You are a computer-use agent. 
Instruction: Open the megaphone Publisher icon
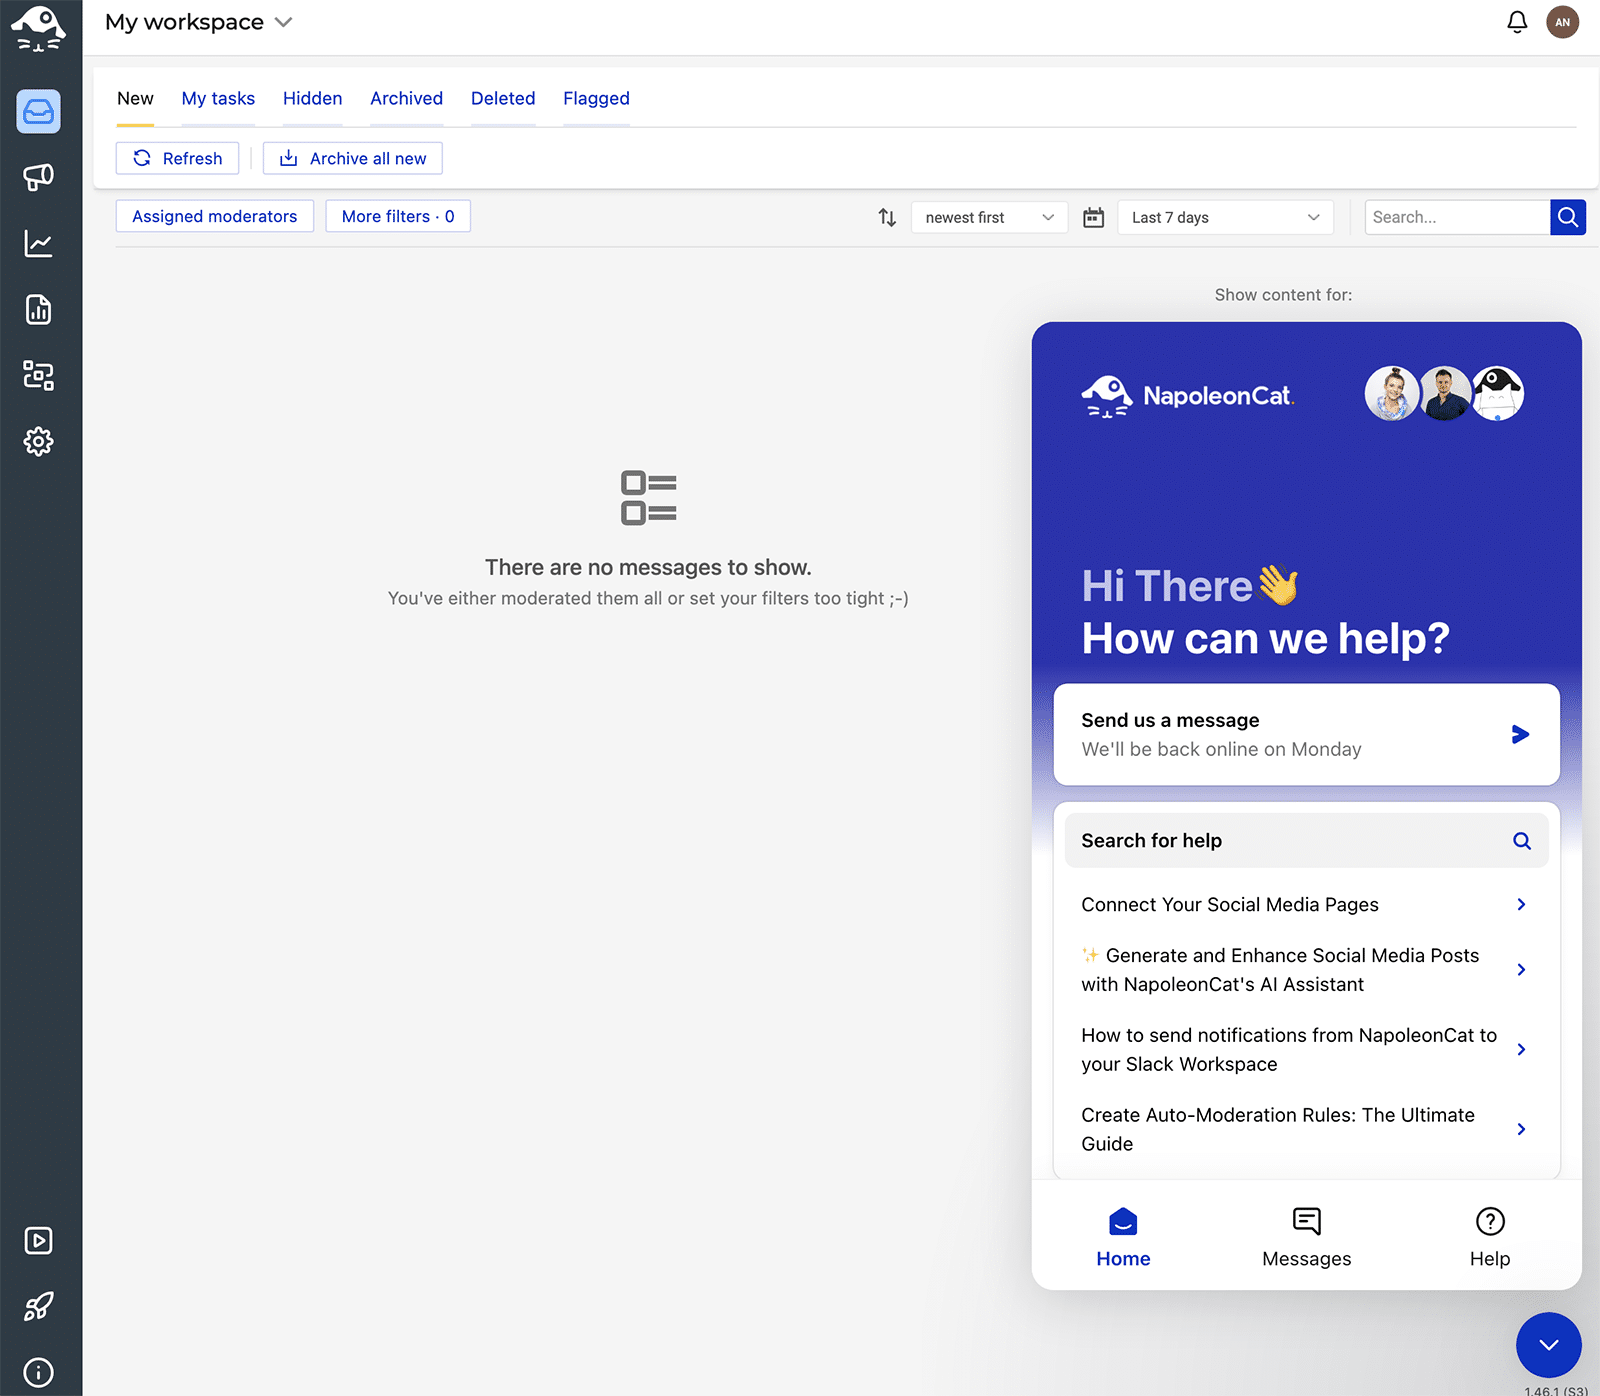pyautogui.click(x=38, y=177)
